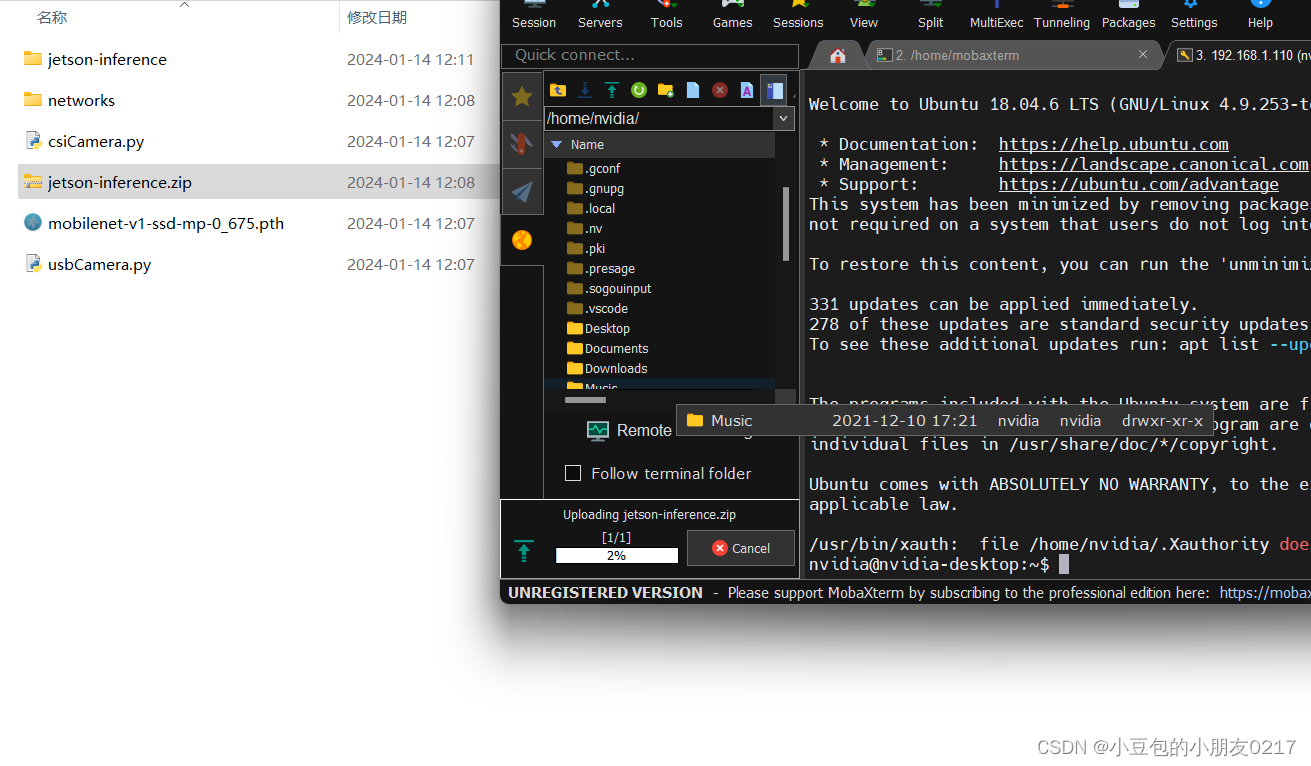Image resolution: width=1311 pixels, height=766 pixels.
Task: Click the letter A file icon in SFTP toolbar
Action: [747, 90]
